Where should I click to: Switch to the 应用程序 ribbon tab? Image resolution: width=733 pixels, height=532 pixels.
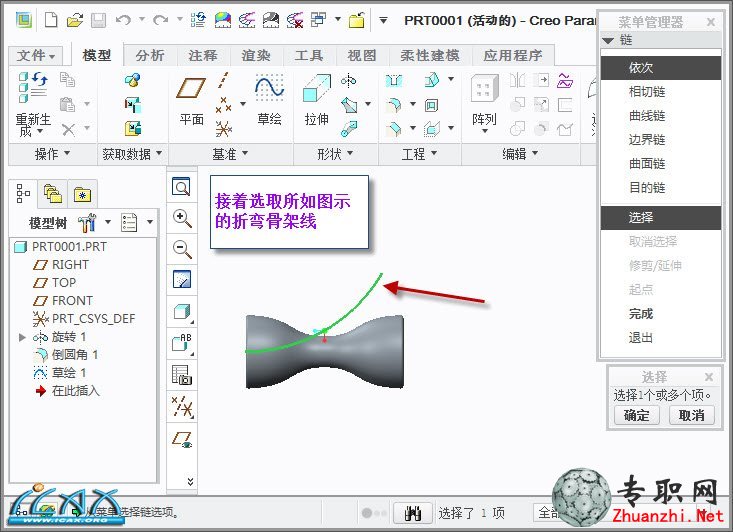pos(513,56)
